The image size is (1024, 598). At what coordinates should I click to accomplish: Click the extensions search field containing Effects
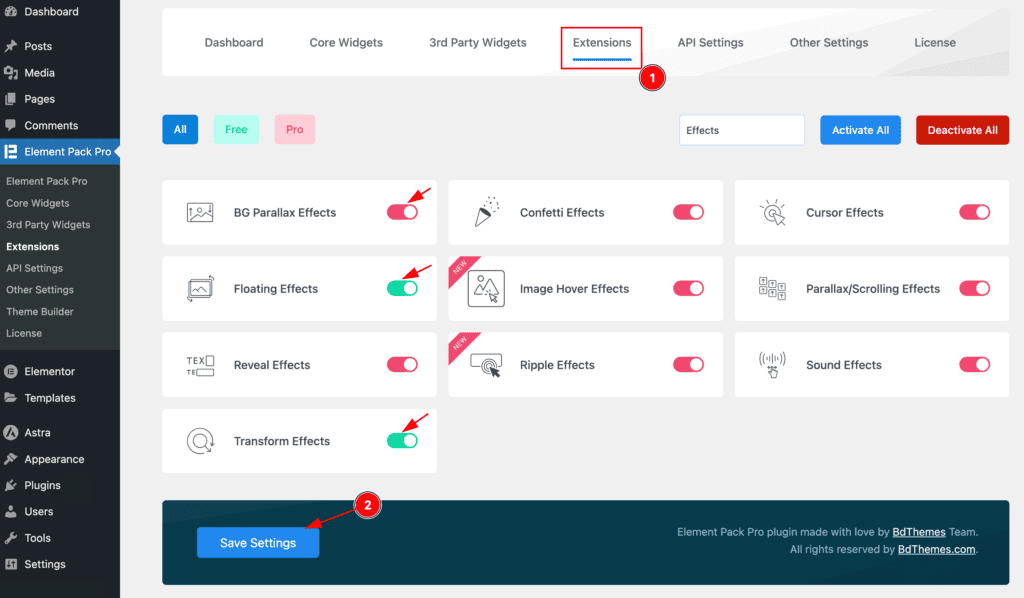click(742, 130)
